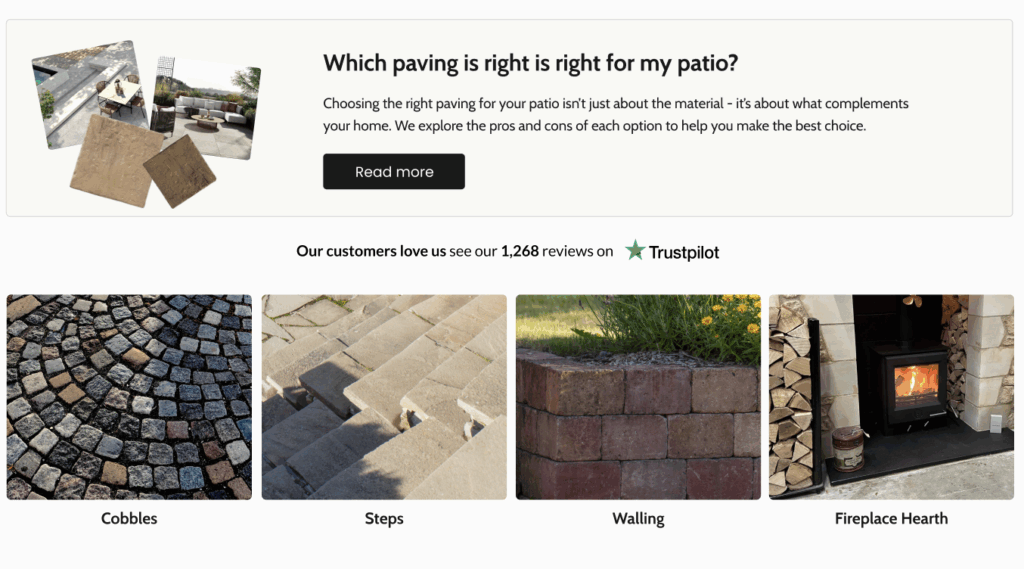Click the patio paving article description text
The height and width of the screenshot is (569, 1024).
(615, 115)
